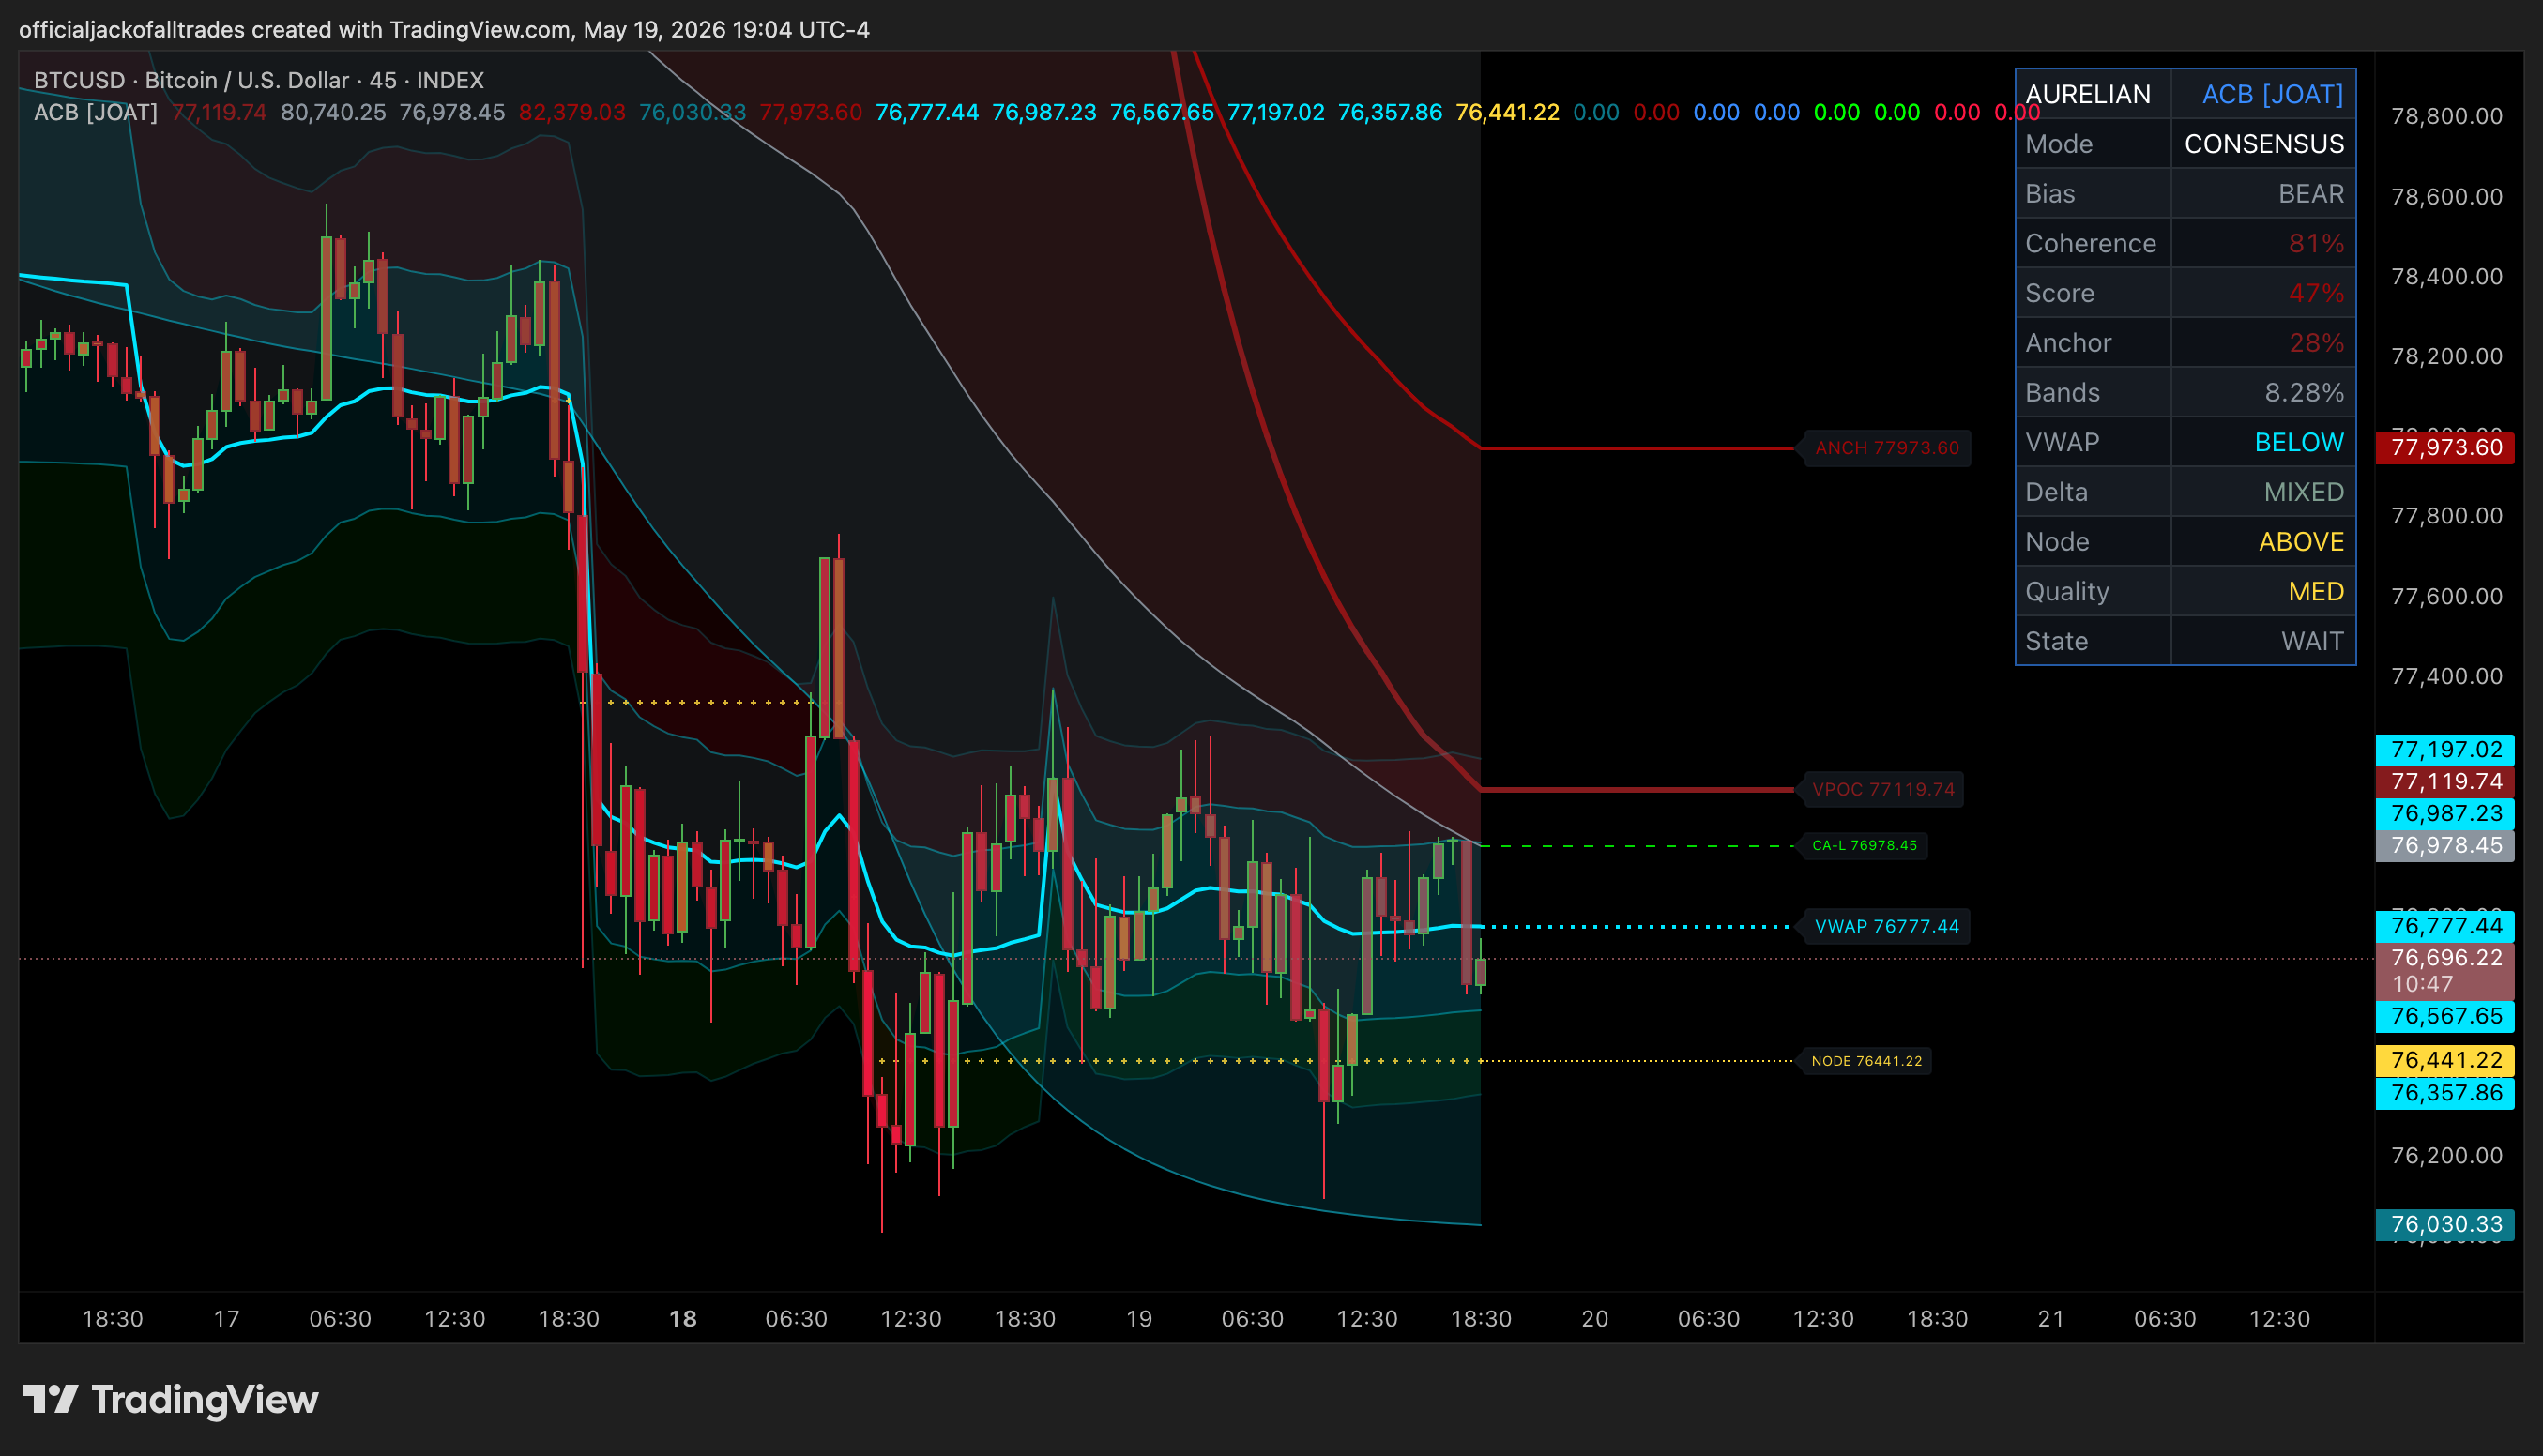Image resolution: width=2543 pixels, height=1456 pixels.
Task: Select the State WAIT status cell
Action: point(2264,641)
